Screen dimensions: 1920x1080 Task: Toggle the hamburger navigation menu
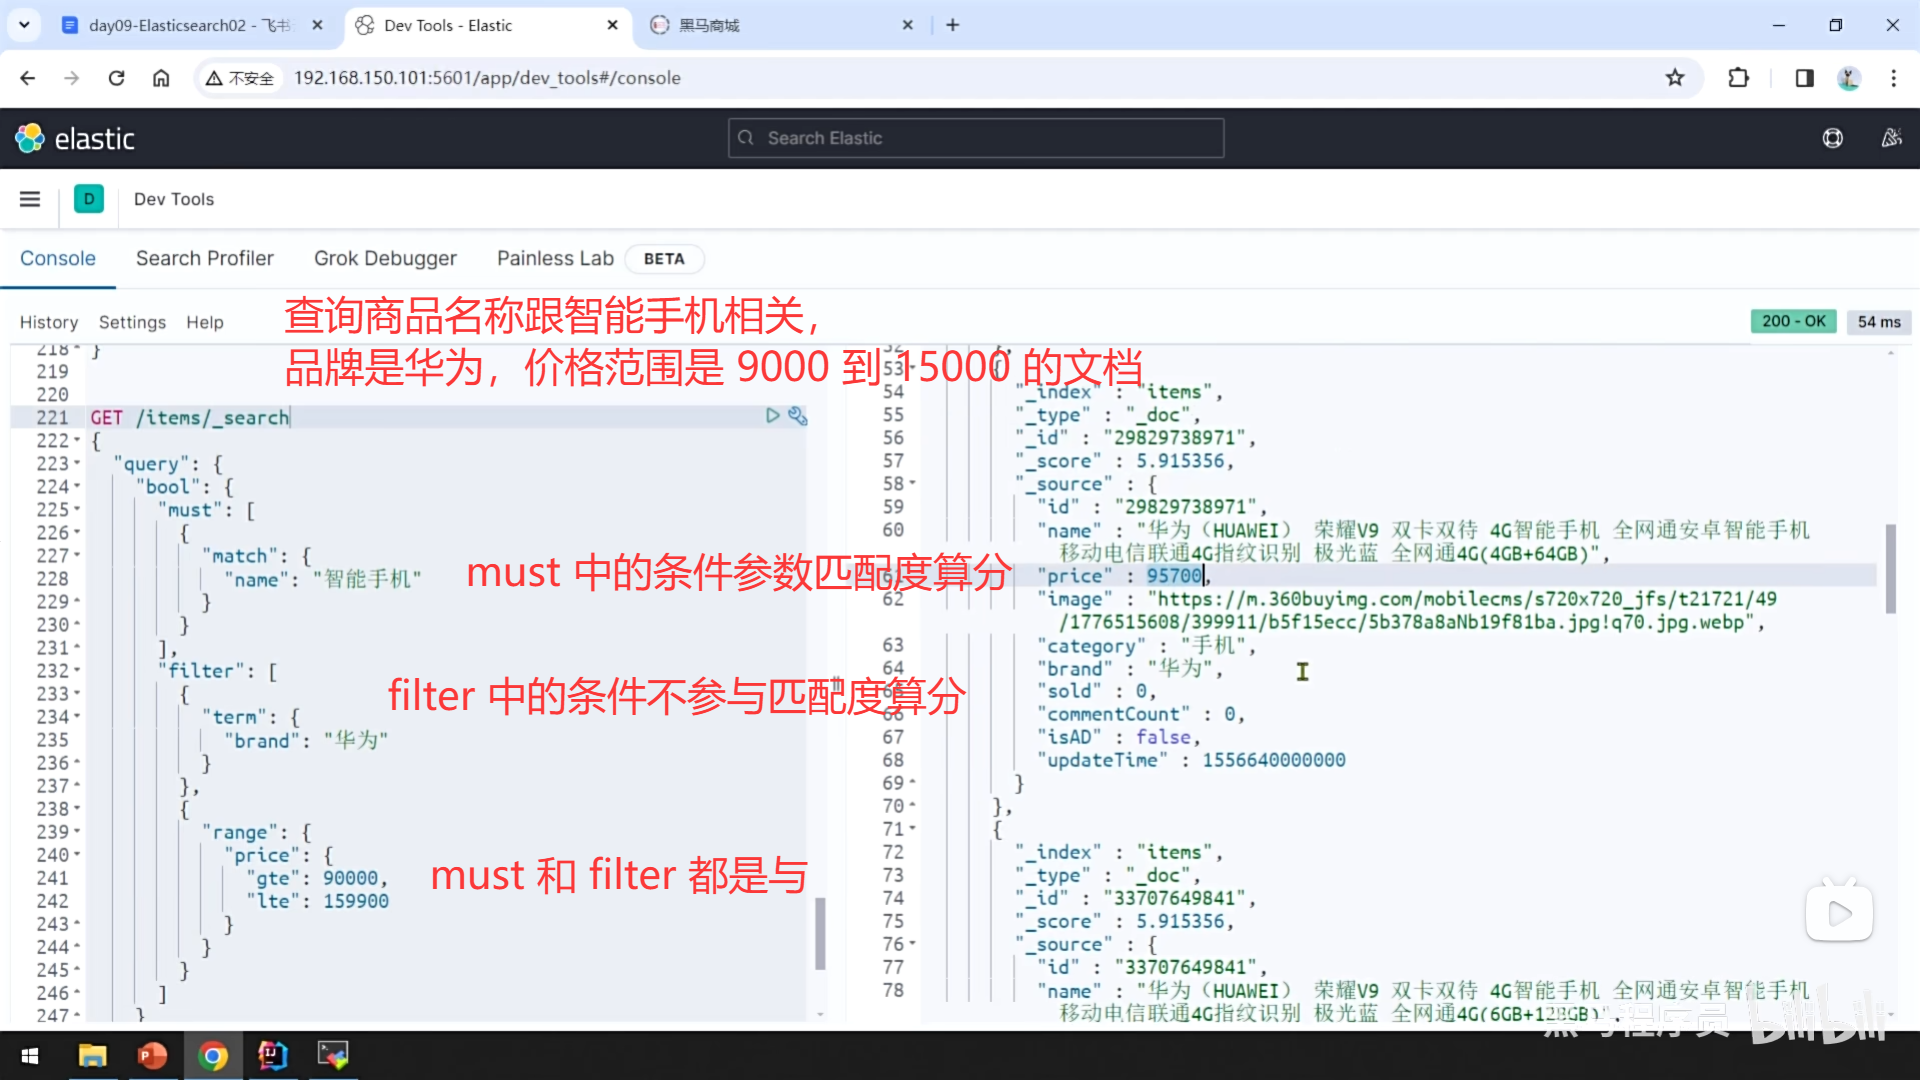pyautogui.click(x=30, y=199)
